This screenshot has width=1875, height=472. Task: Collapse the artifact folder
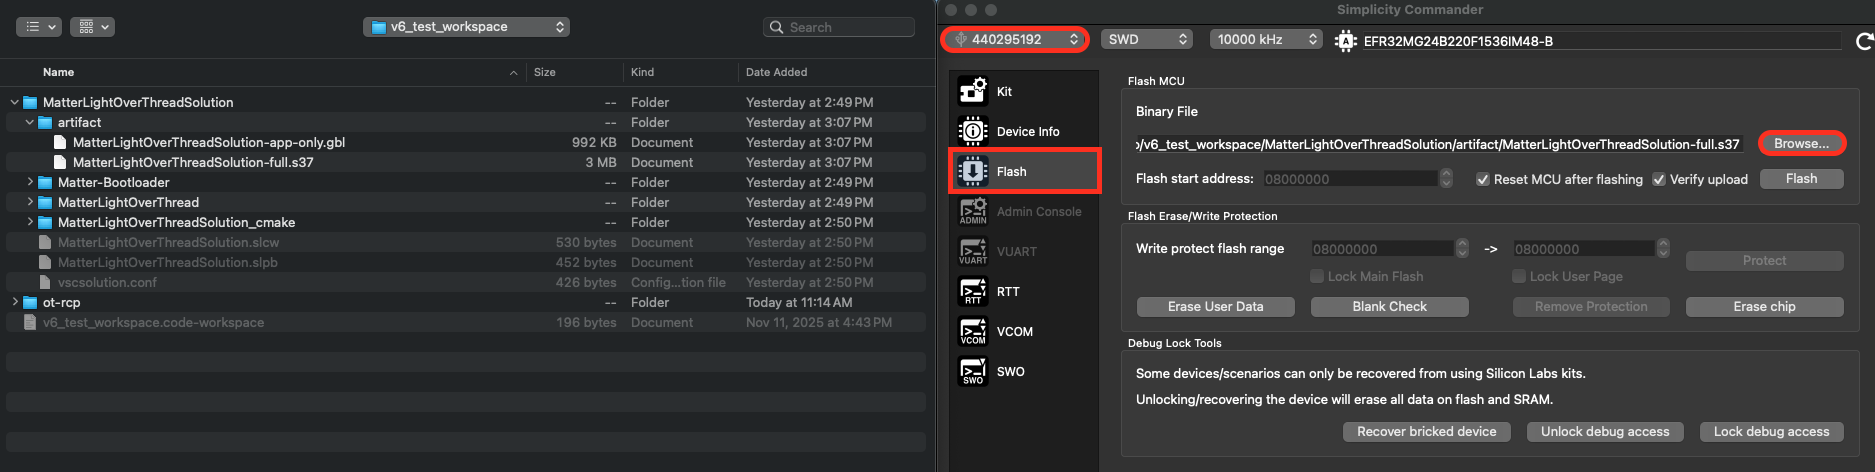(30, 122)
